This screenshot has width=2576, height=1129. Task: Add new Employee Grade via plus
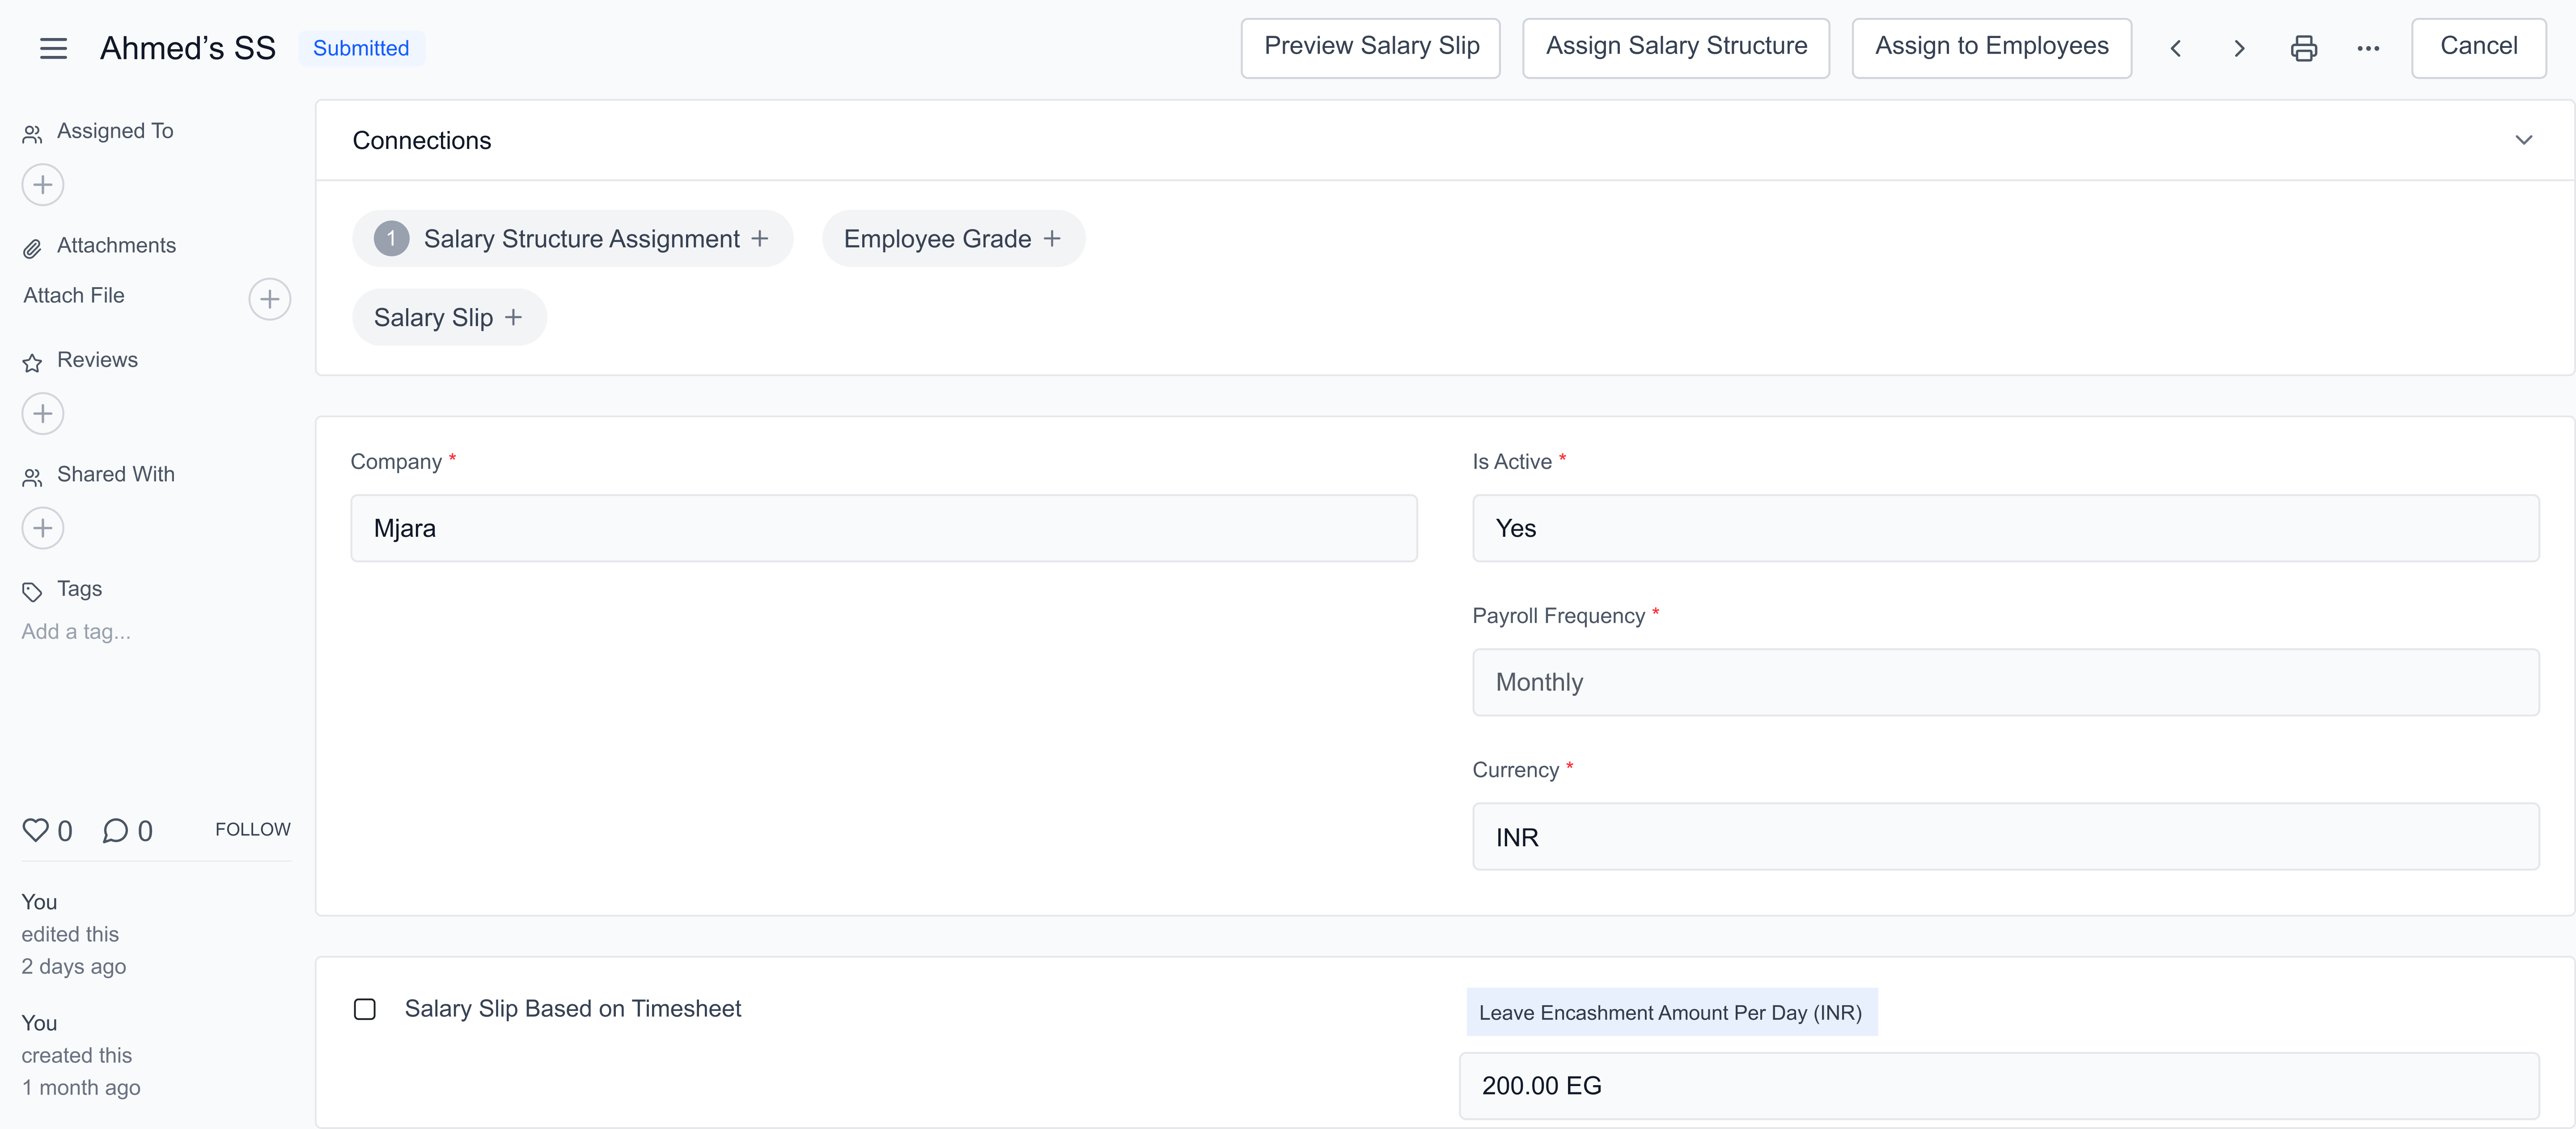tap(1052, 239)
